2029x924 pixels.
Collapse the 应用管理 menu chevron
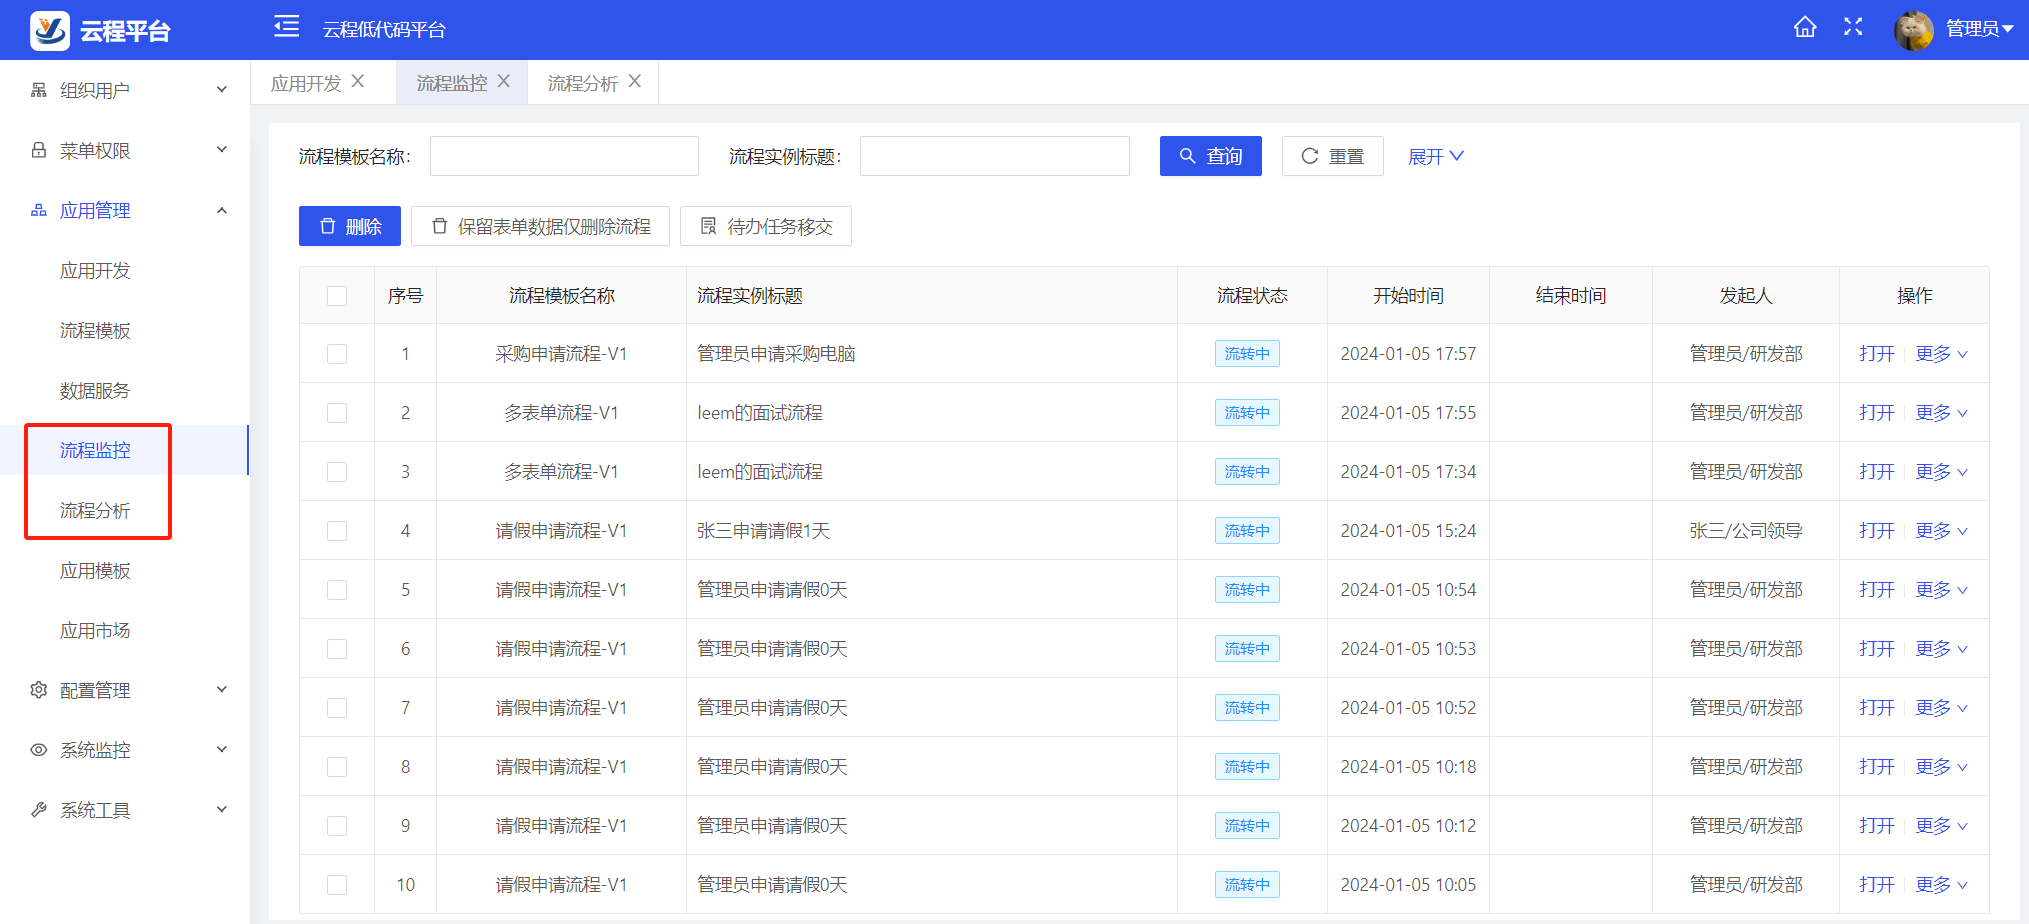click(x=222, y=210)
